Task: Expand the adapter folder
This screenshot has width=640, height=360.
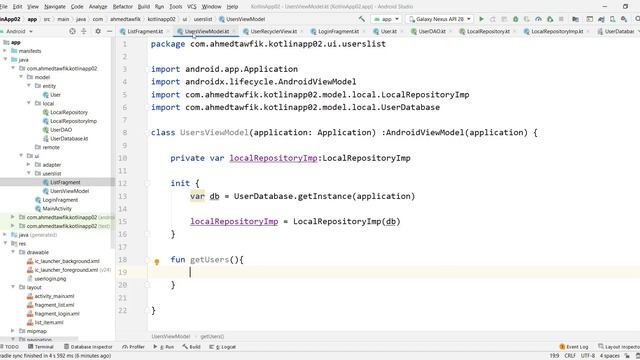Action: pos(29,165)
